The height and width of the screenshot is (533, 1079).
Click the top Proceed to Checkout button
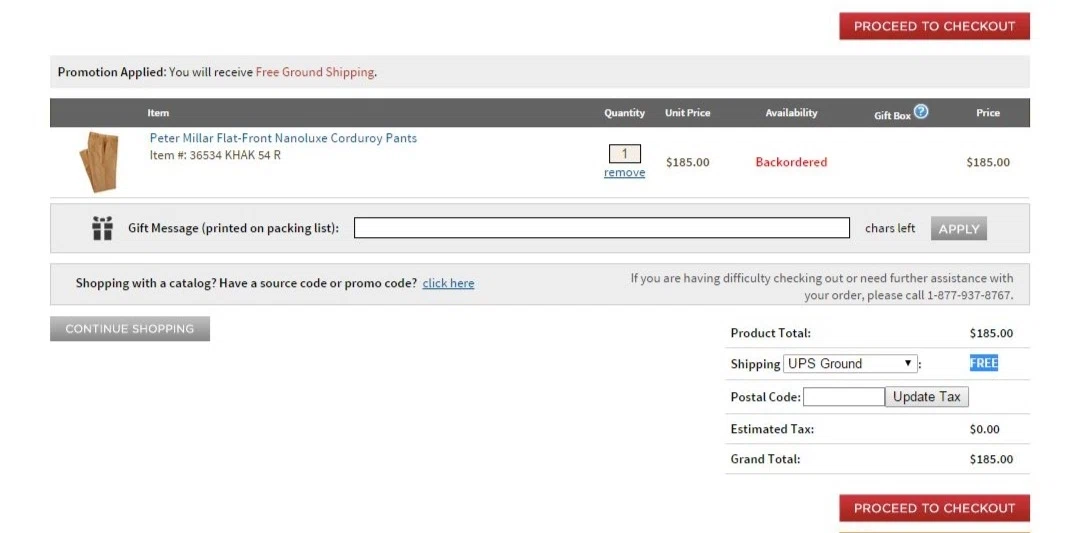(x=934, y=26)
